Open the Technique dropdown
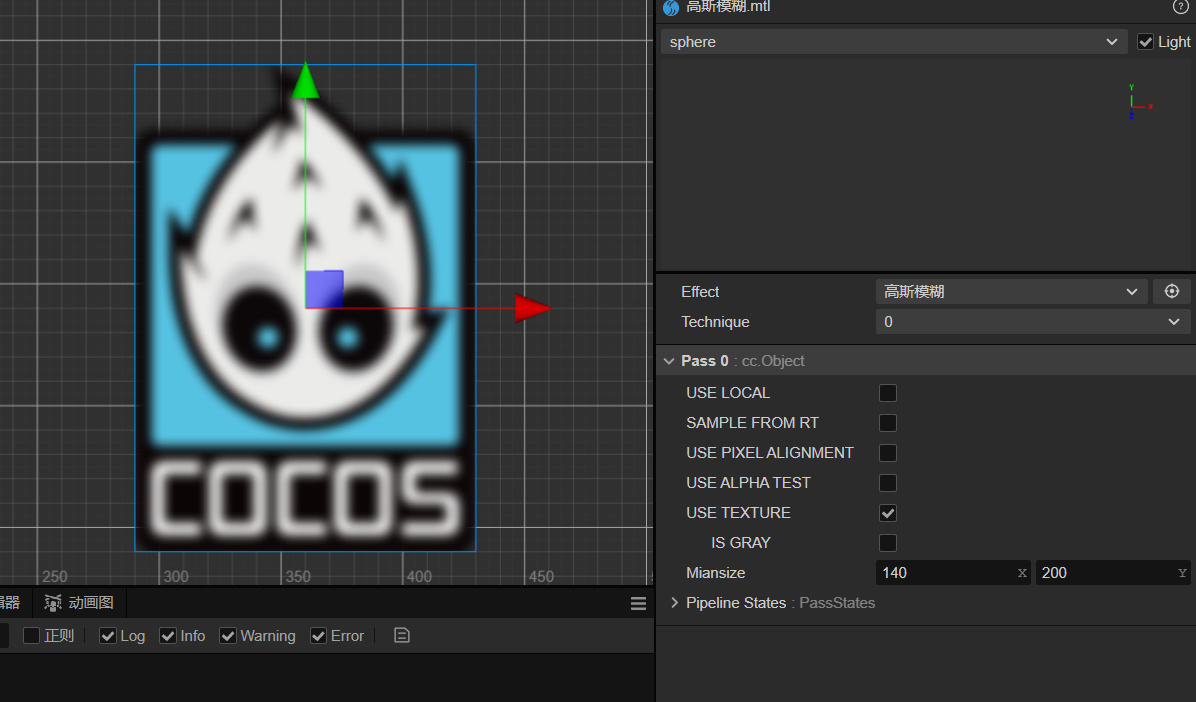This screenshot has width=1196, height=702. [x=1033, y=322]
